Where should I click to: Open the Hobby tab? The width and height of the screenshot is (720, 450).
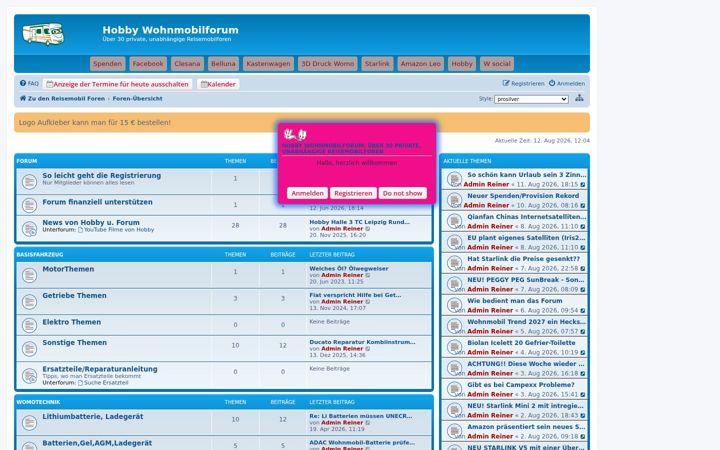(x=462, y=64)
